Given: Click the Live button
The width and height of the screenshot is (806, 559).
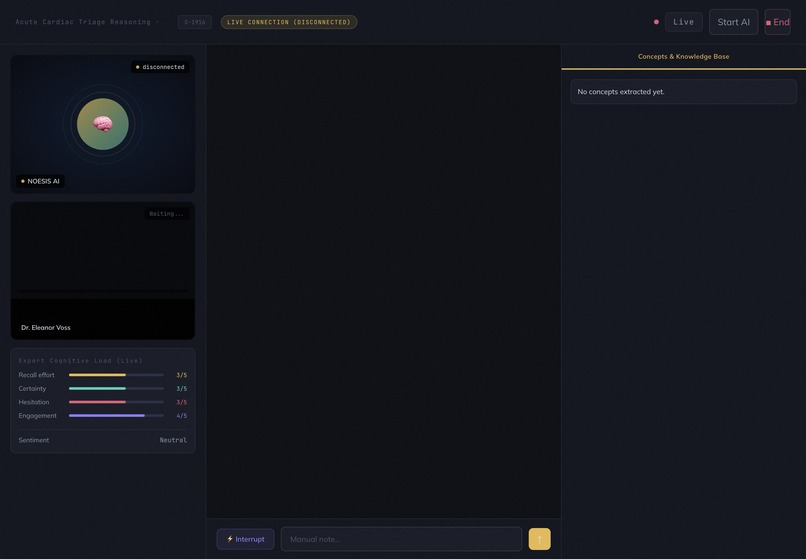Looking at the screenshot, I should coord(683,22).
